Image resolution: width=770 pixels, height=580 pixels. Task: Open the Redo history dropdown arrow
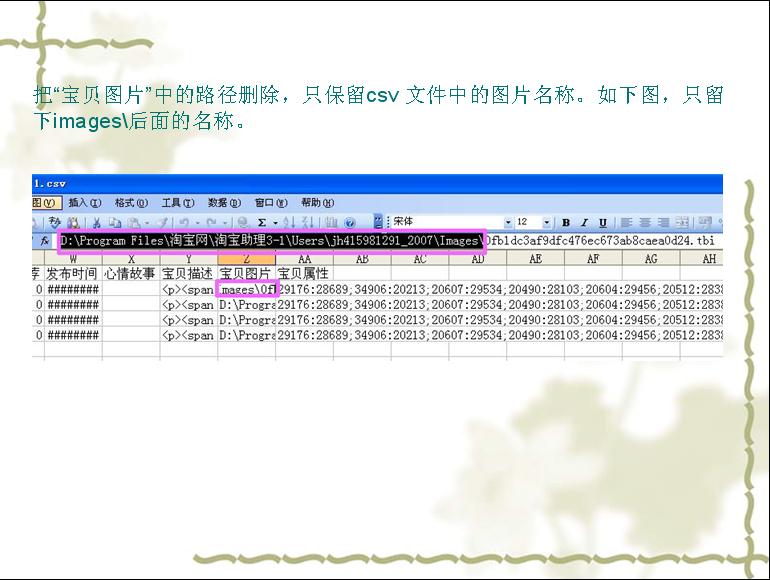tap(224, 223)
